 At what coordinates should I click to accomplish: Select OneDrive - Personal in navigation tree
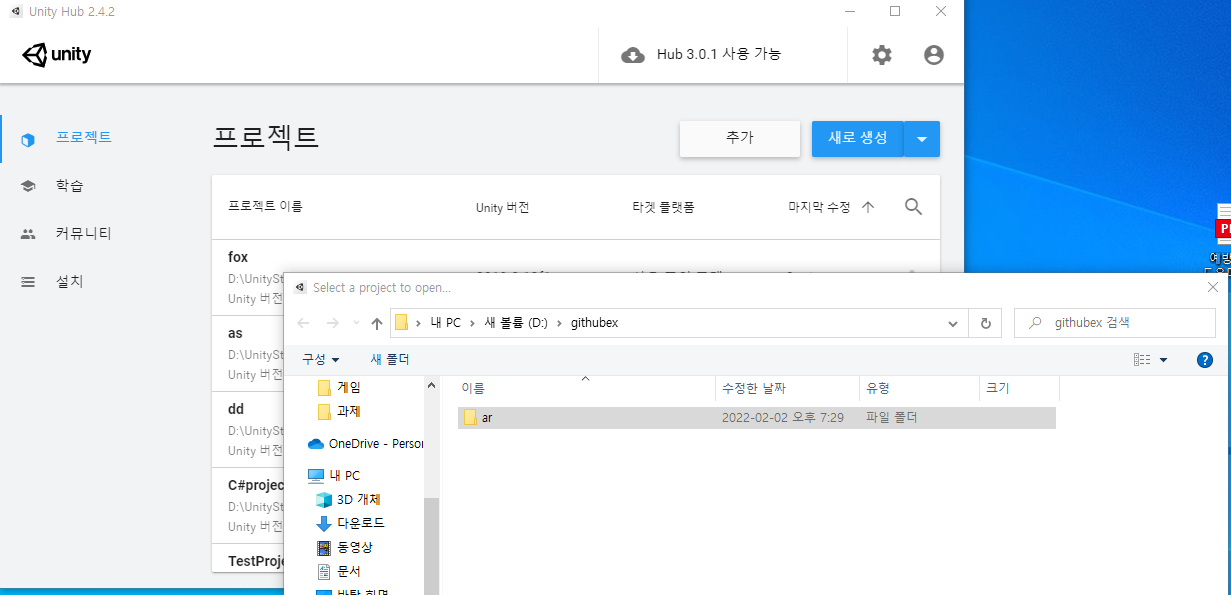(365, 444)
